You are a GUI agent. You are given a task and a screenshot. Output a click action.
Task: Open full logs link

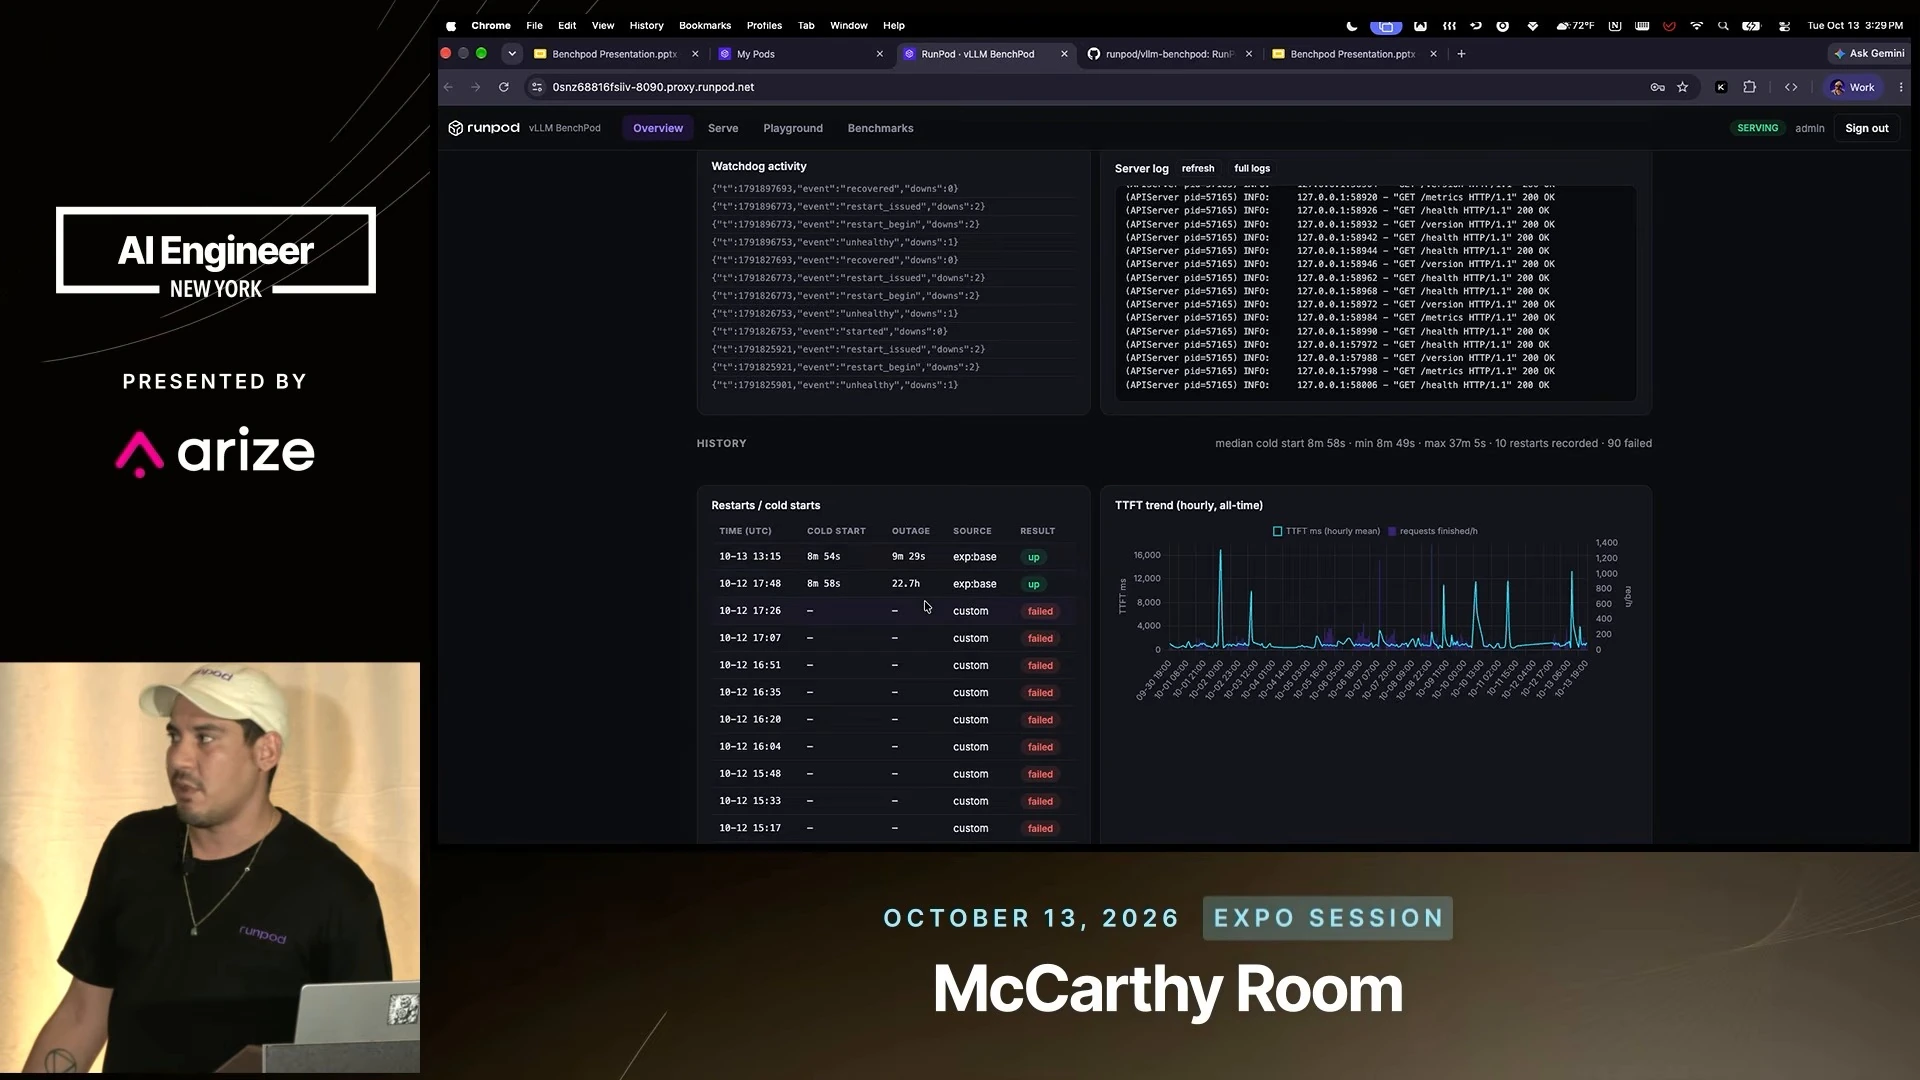pos(1252,168)
